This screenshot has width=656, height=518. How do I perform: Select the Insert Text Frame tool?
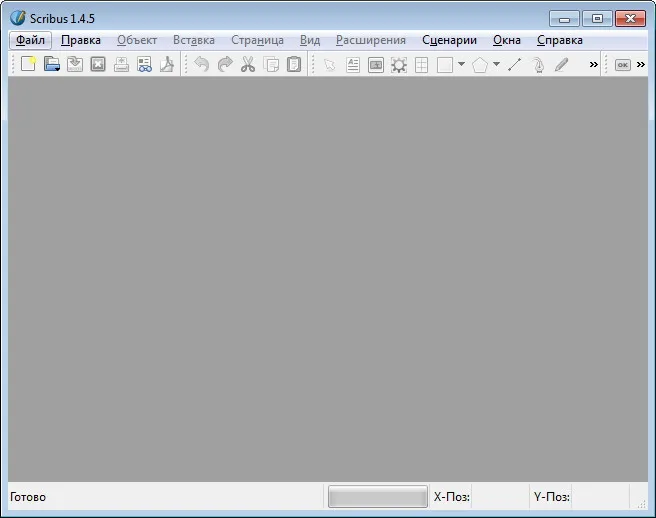tap(353, 65)
